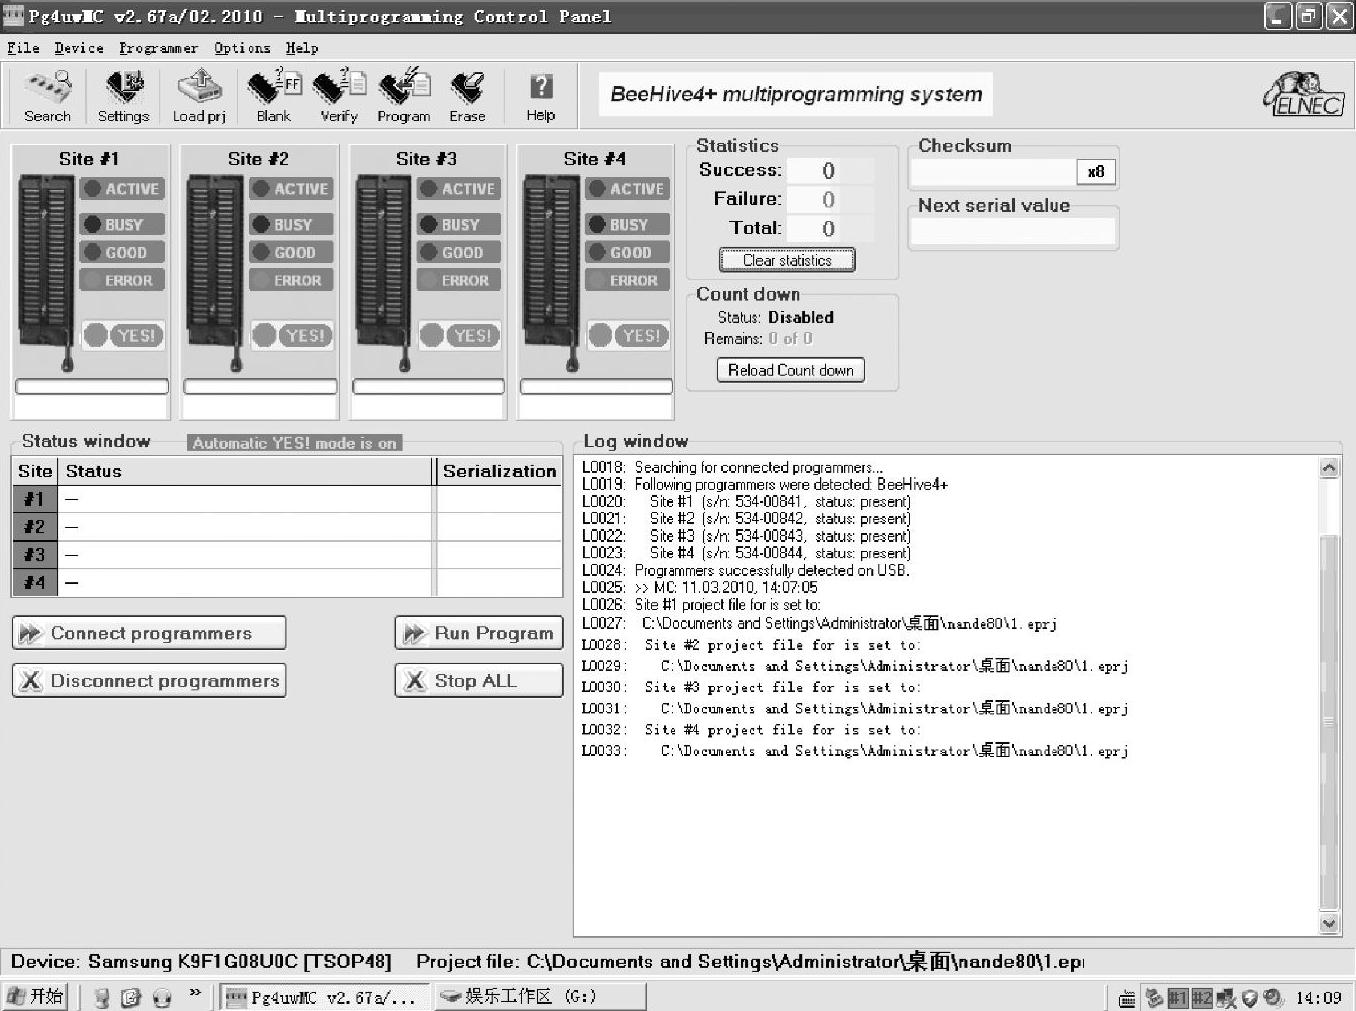Click the Status column header

point(246,471)
